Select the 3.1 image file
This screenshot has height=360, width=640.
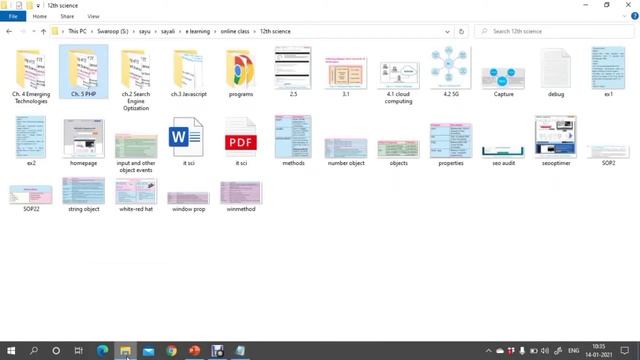click(346, 76)
